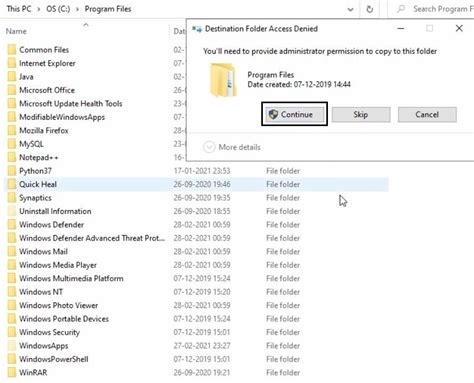Image resolution: width=474 pixels, height=383 pixels.
Task: Select Microsoft Office folder icon
Action: click(12, 90)
